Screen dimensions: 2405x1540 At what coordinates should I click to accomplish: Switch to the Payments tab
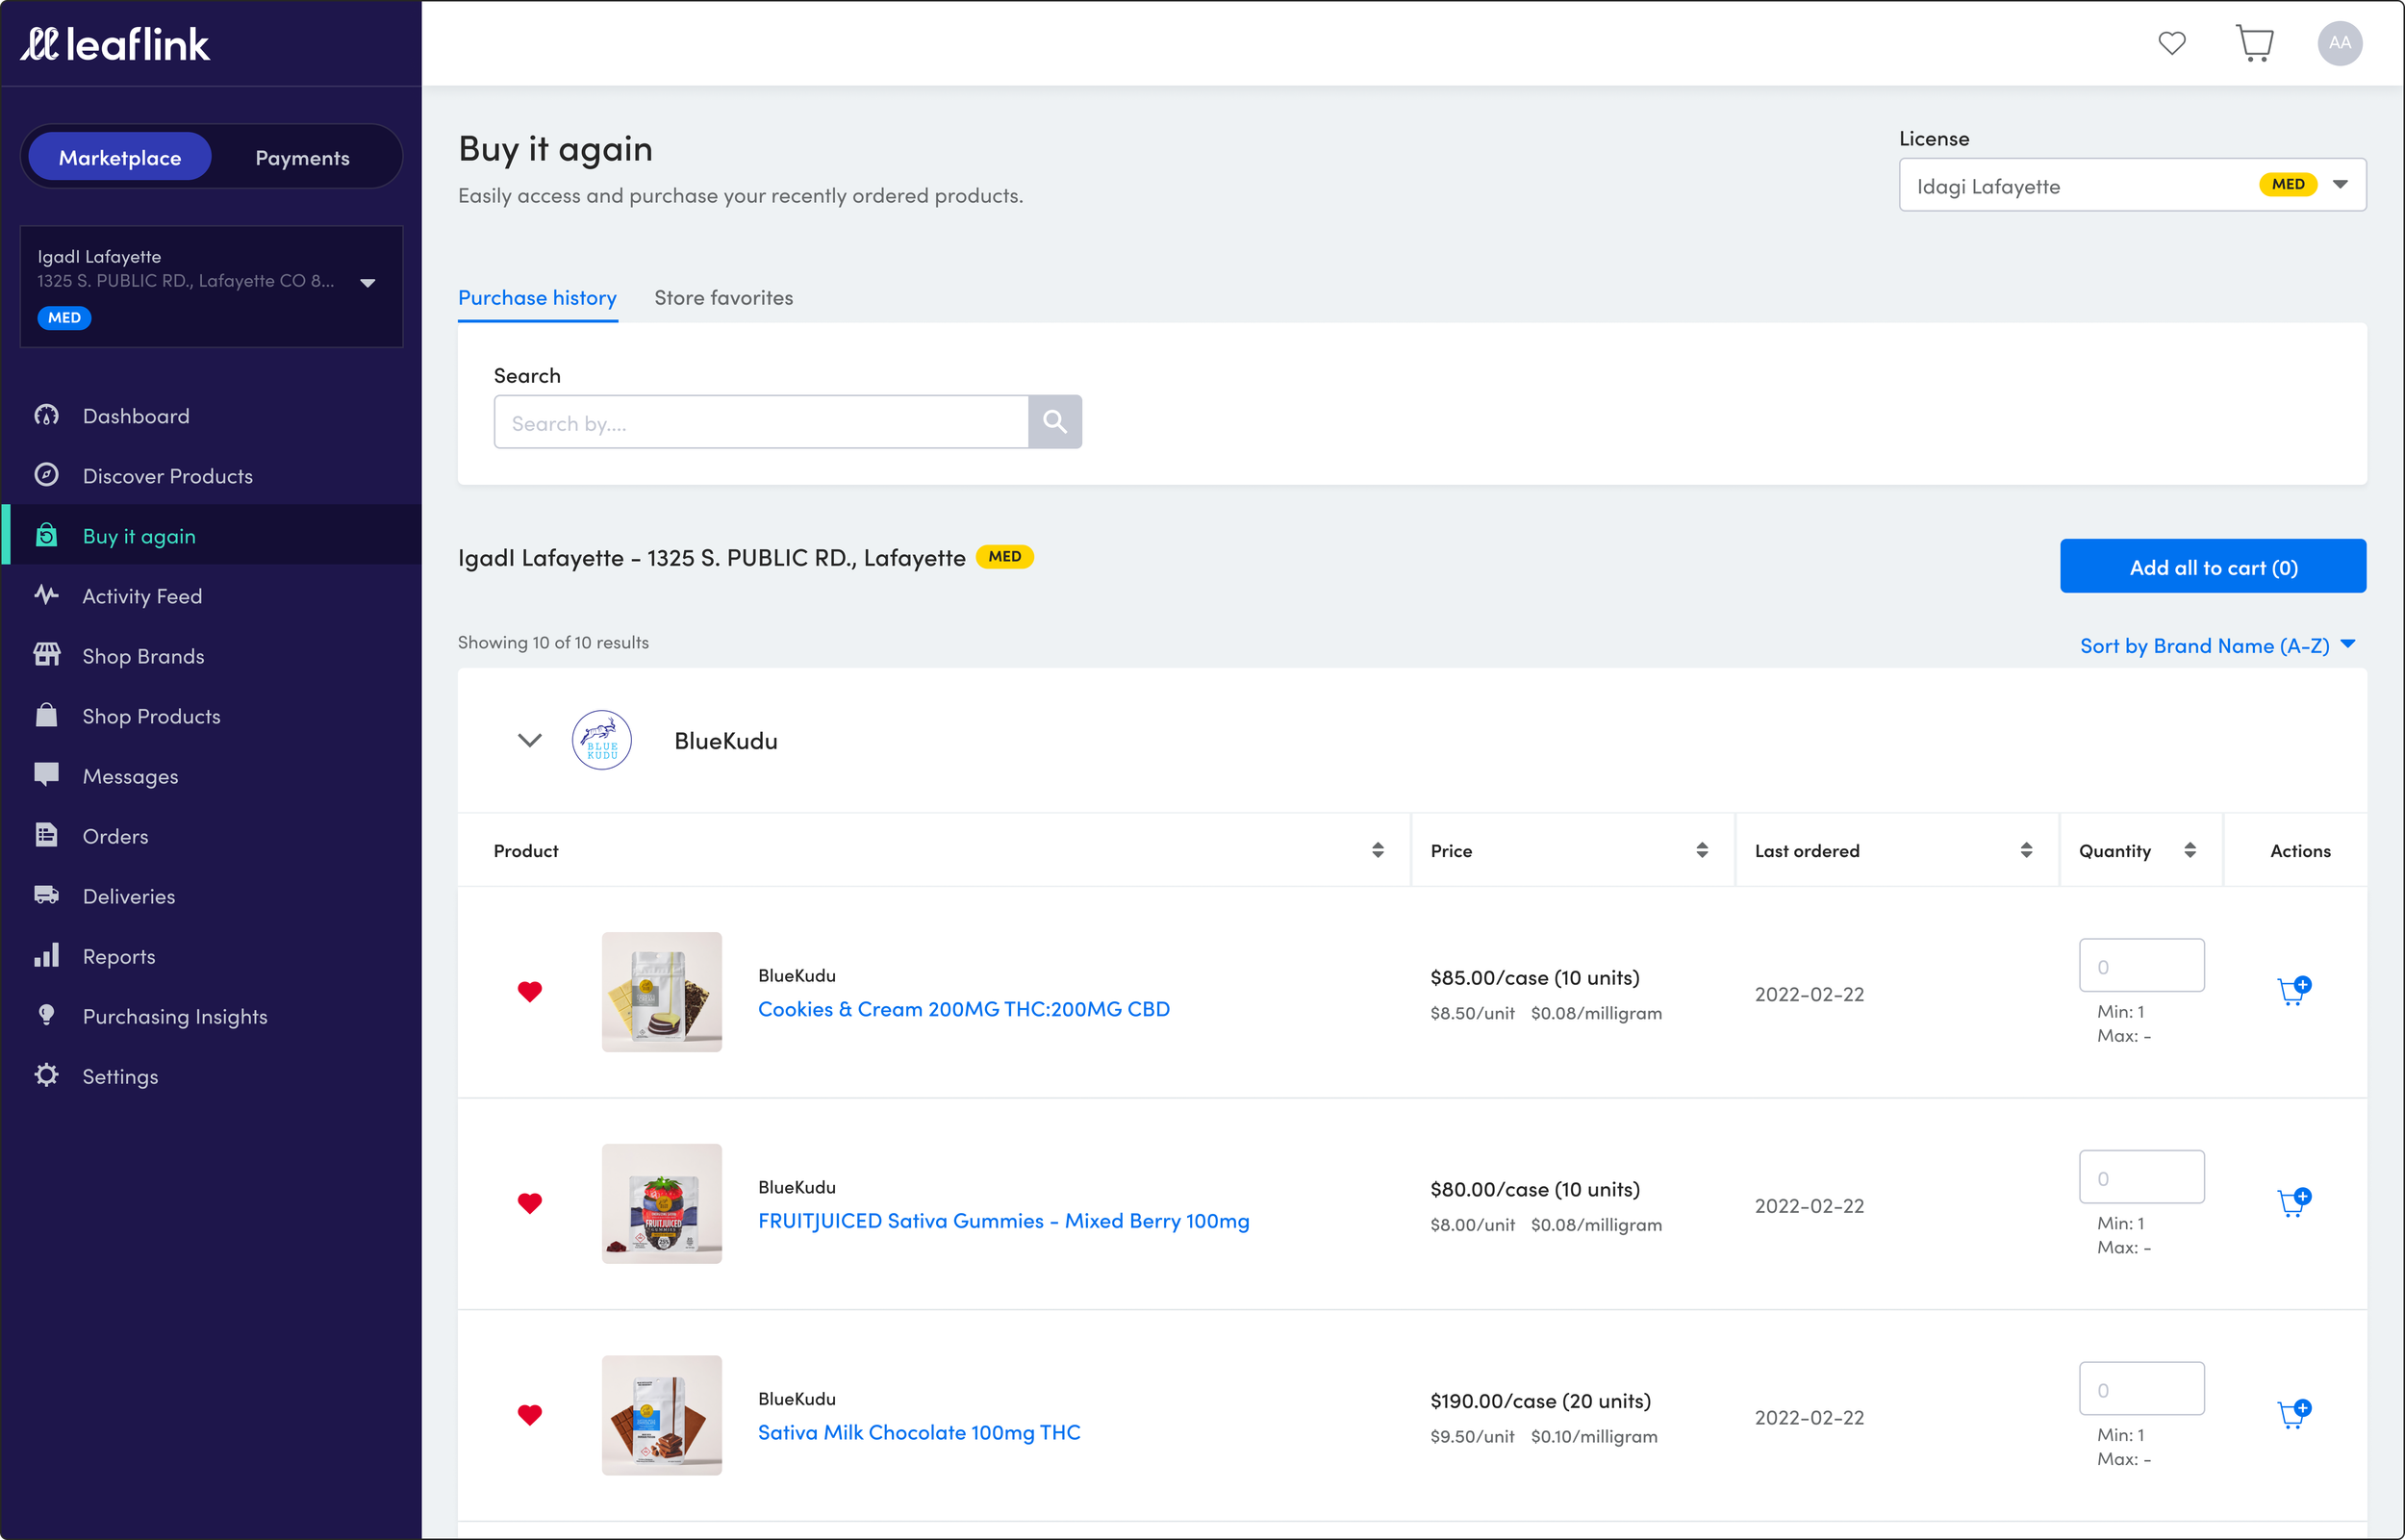(302, 158)
